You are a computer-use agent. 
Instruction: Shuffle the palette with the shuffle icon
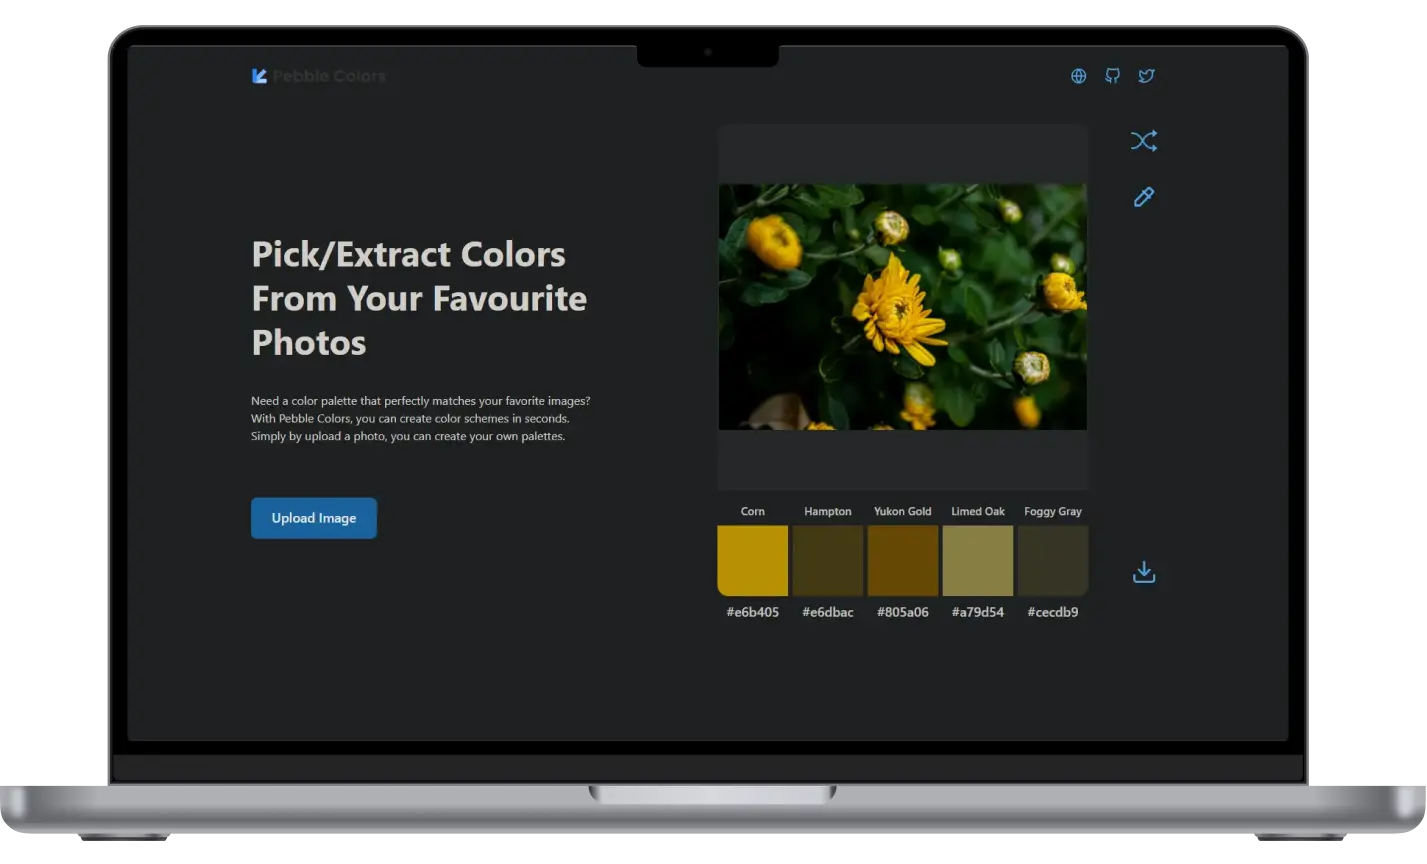click(1143, 141)
